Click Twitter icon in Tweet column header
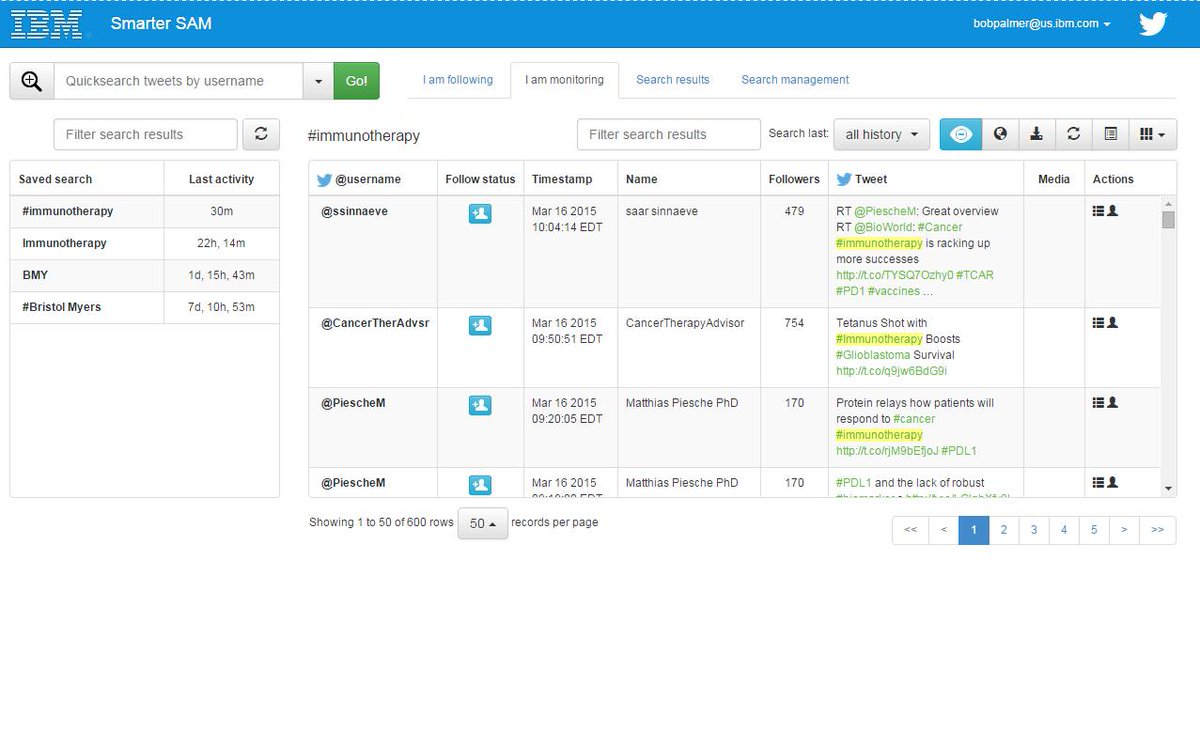Screen dimensions: 1200x747 coord(844,180)
